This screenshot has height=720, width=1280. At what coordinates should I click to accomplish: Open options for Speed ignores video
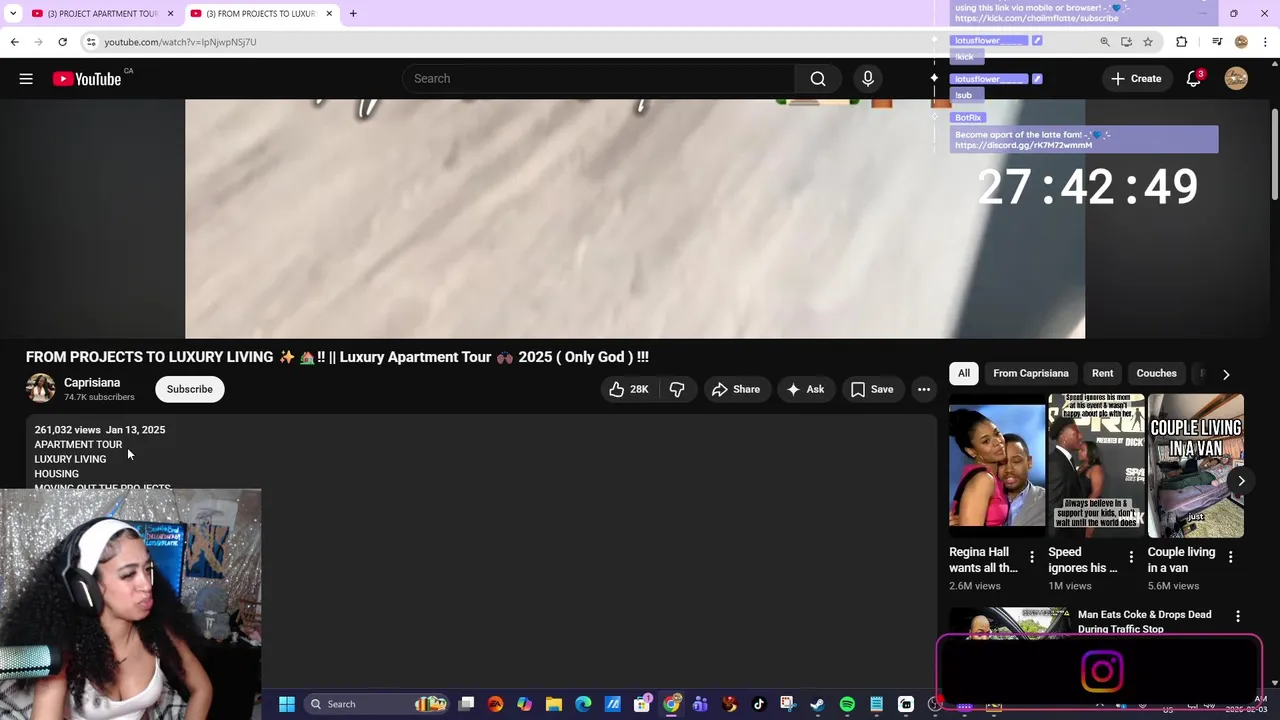1131,557
